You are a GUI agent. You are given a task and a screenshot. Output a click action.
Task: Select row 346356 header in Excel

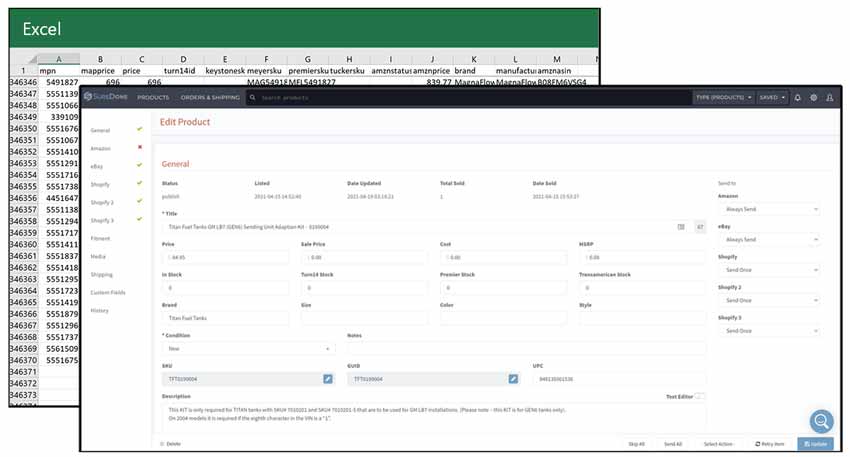click(23, 198)
